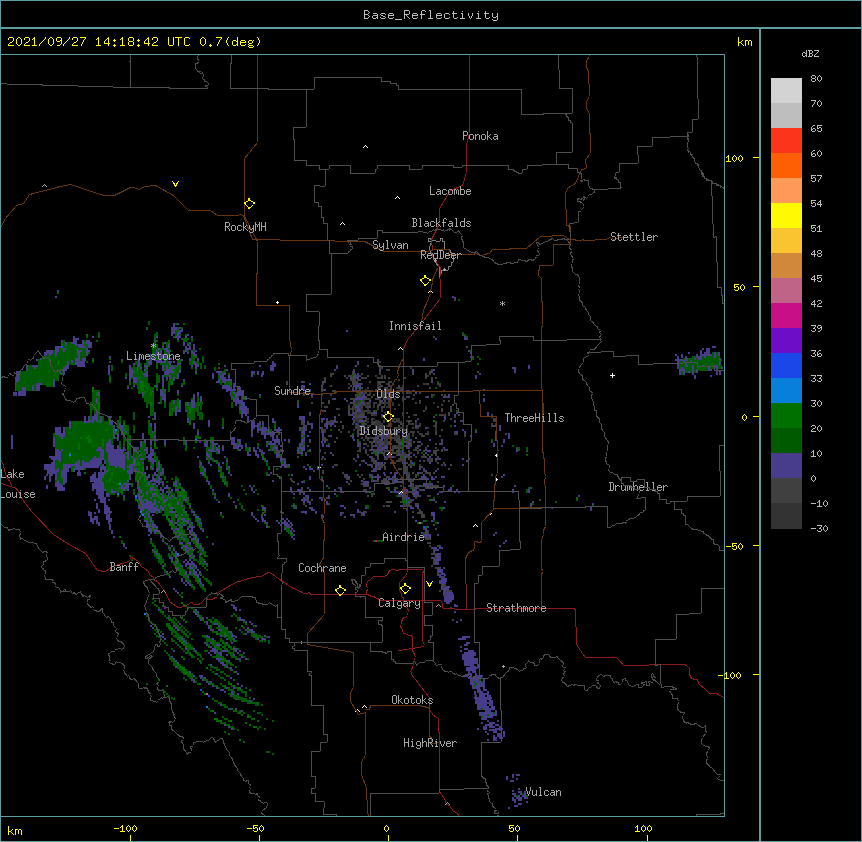Image resolution: width=862 pixels, height=842 pixels.
Task: Click the caret marker southwest of Ponoka
Action: pyautogui.click(x=366, y=147)
